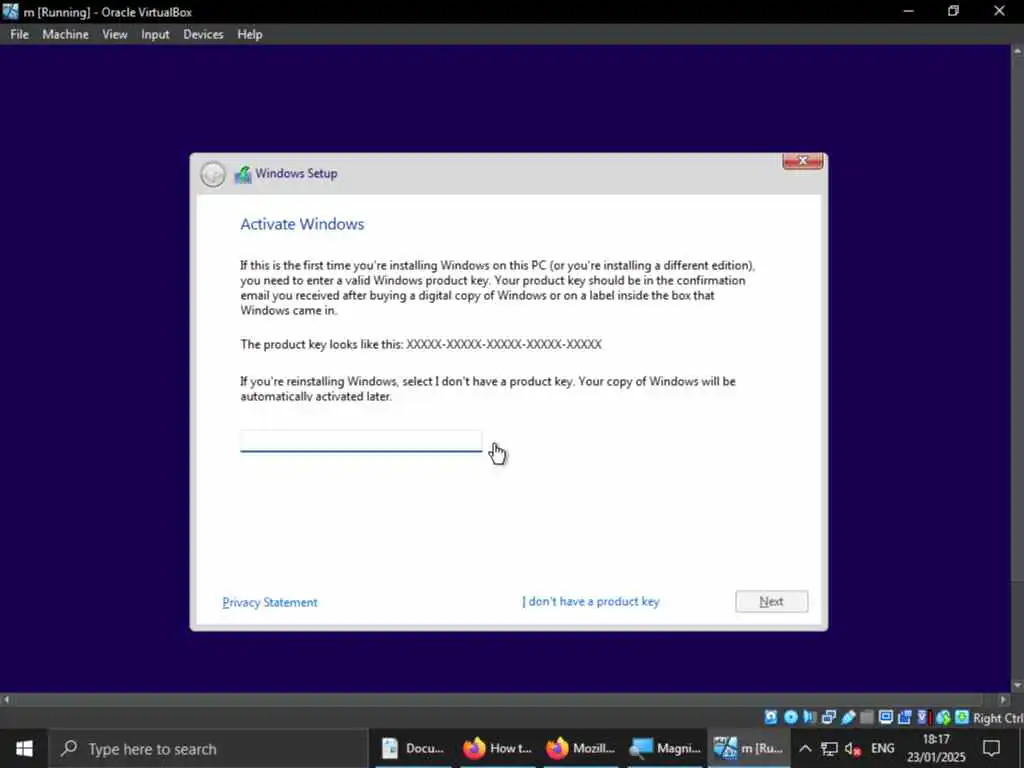Click the keyboard capture green arrow icon
The image size is (1024, 768).
point(962,717)
